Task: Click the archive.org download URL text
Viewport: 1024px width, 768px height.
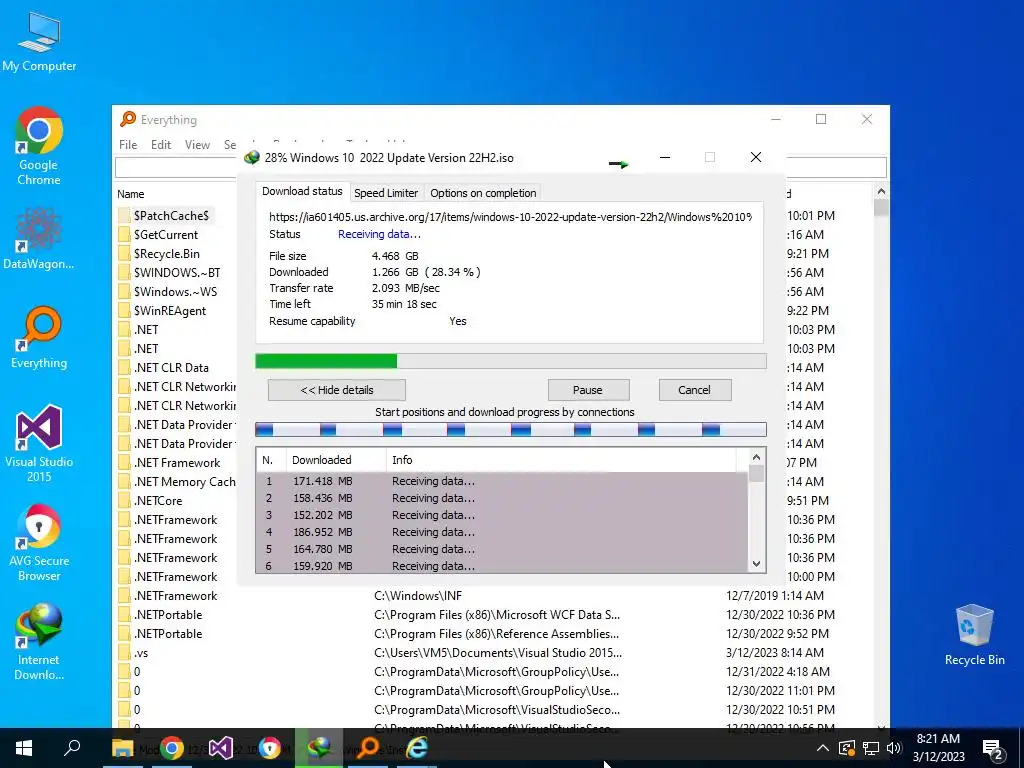Action: (x=510, y=217)
